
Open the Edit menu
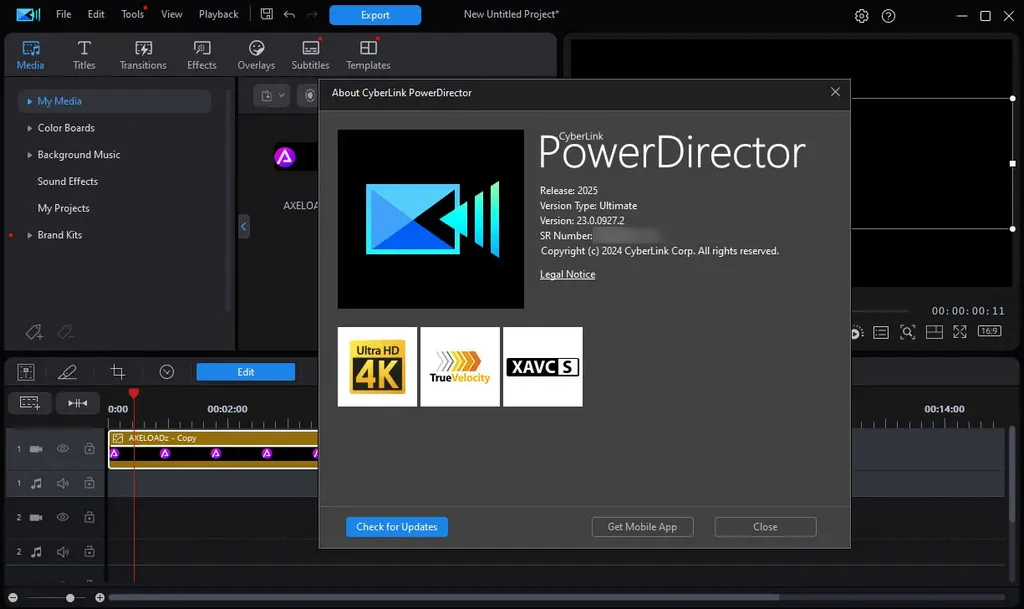96,14
